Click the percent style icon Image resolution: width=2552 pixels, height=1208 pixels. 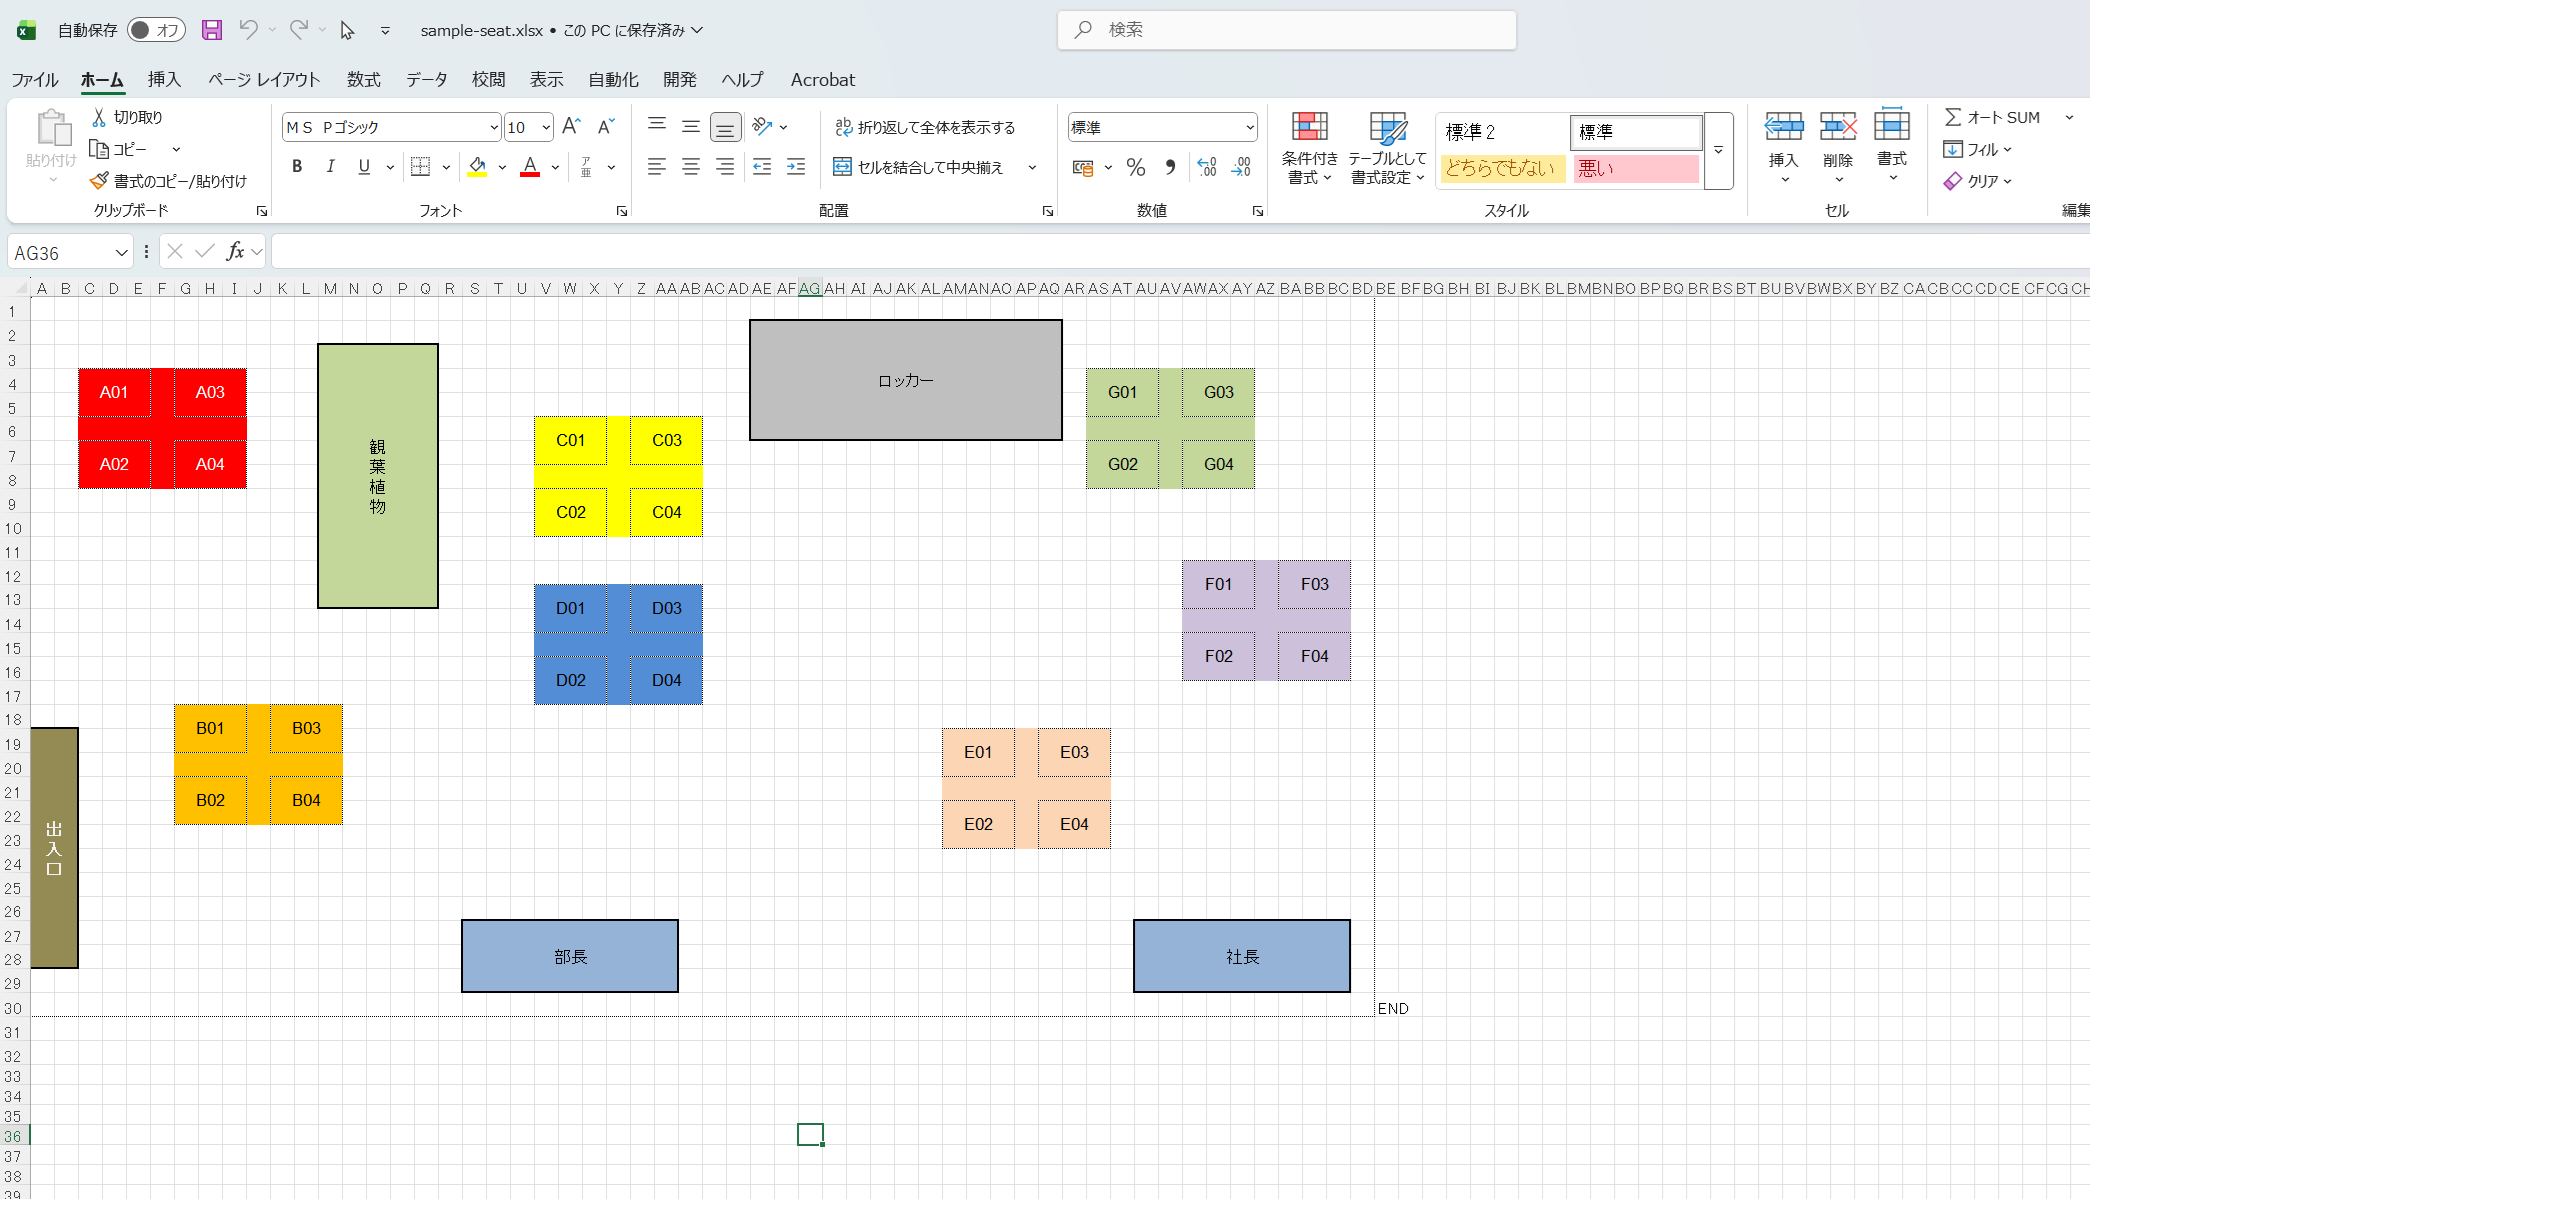[1135, 167]
